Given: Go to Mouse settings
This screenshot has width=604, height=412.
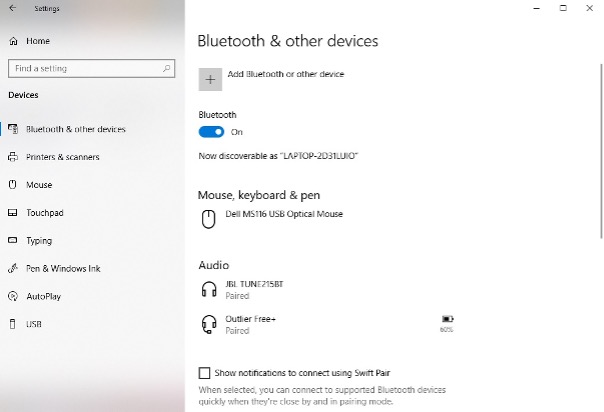Looking at the screenshot, I should tap(39, 185).
